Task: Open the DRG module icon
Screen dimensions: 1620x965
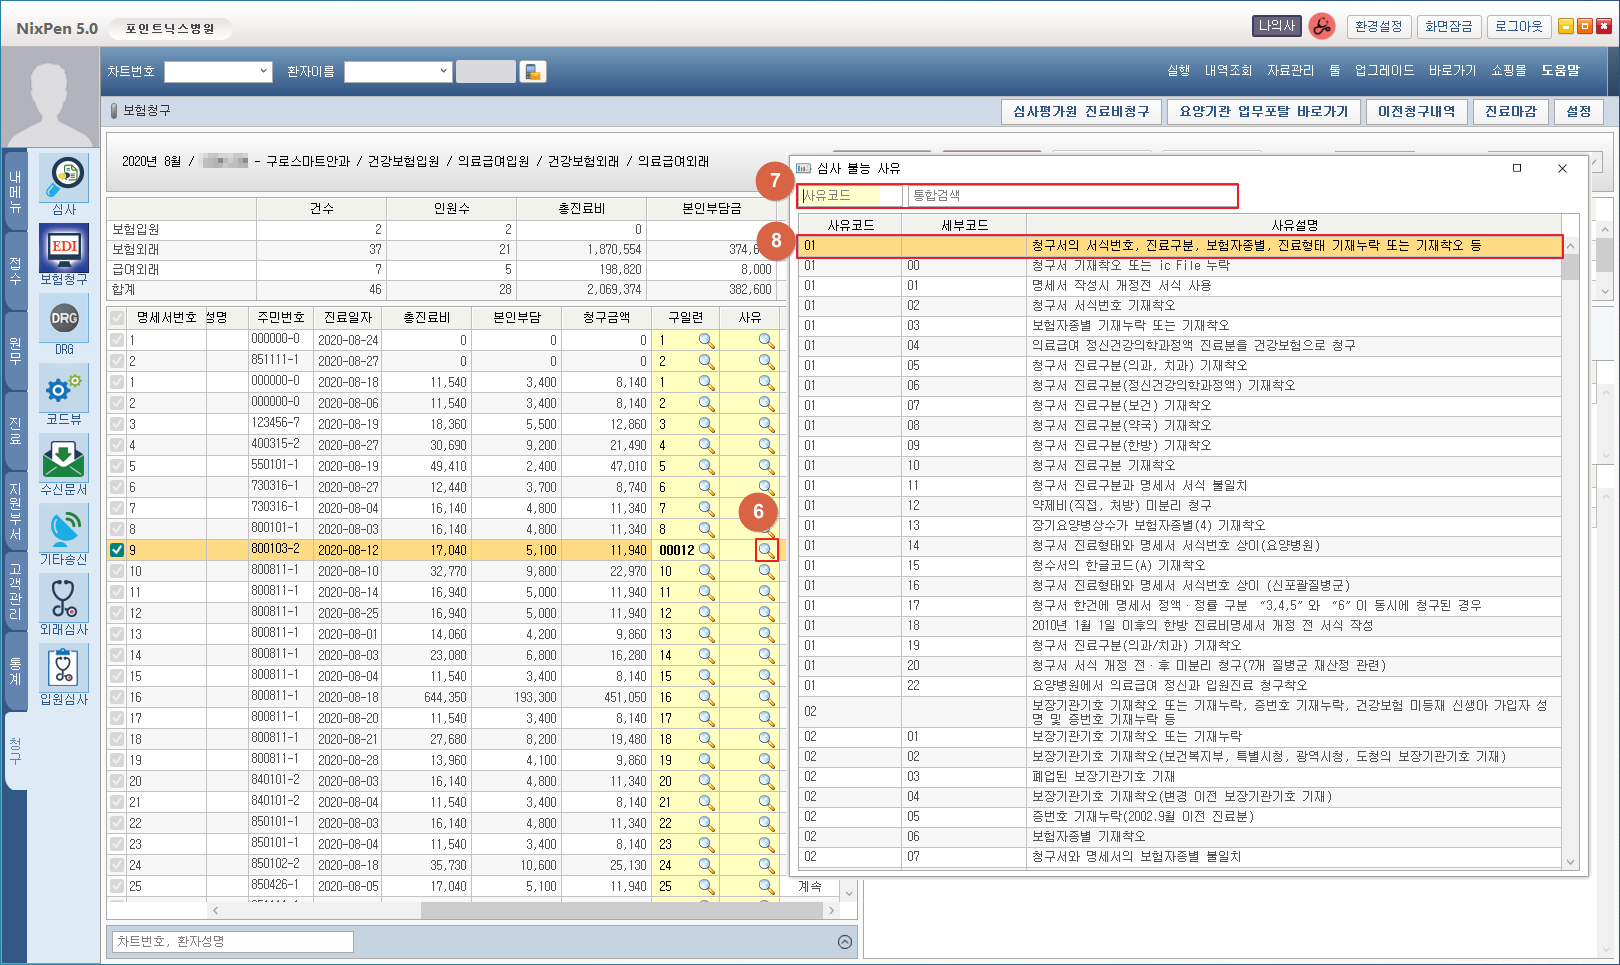Action: click(64, 319)
